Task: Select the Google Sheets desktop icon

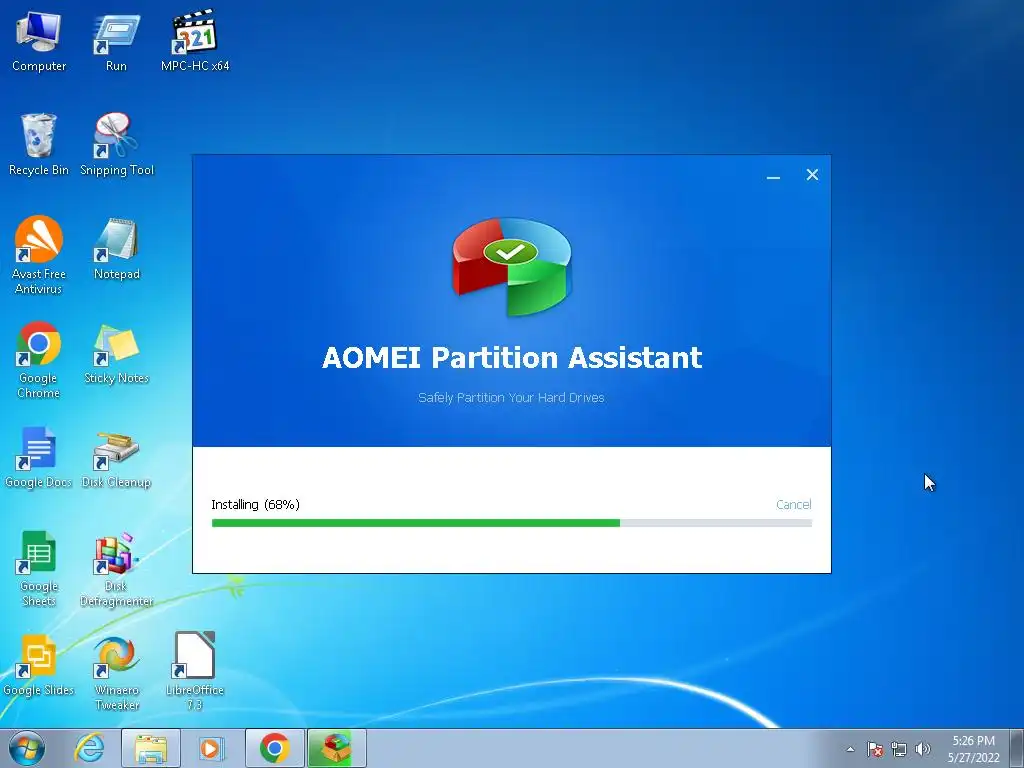Action: [x=39, y=569]
